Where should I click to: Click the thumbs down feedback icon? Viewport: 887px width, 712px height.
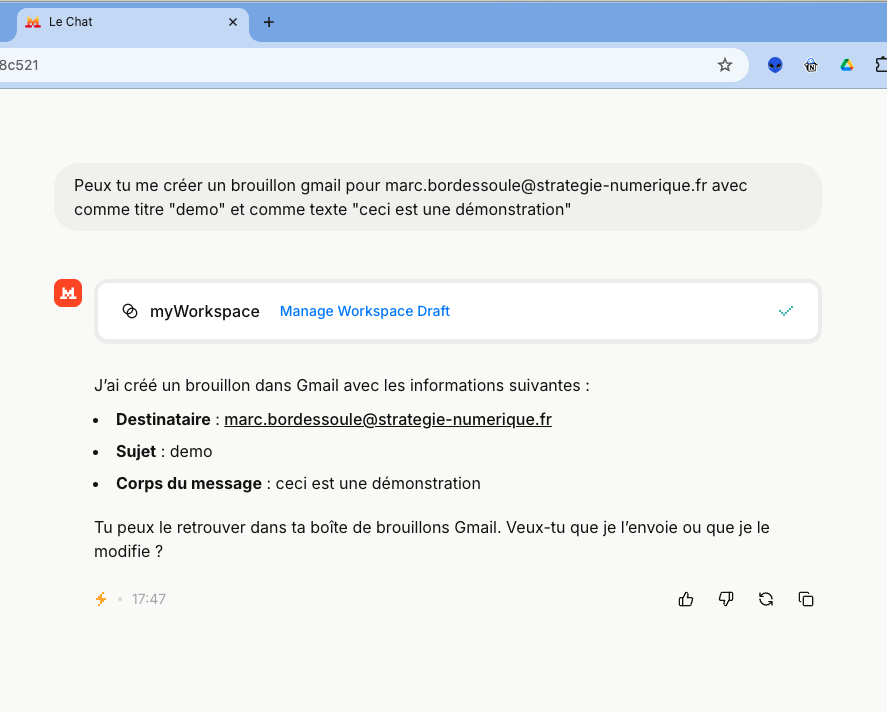click(726, 599)
